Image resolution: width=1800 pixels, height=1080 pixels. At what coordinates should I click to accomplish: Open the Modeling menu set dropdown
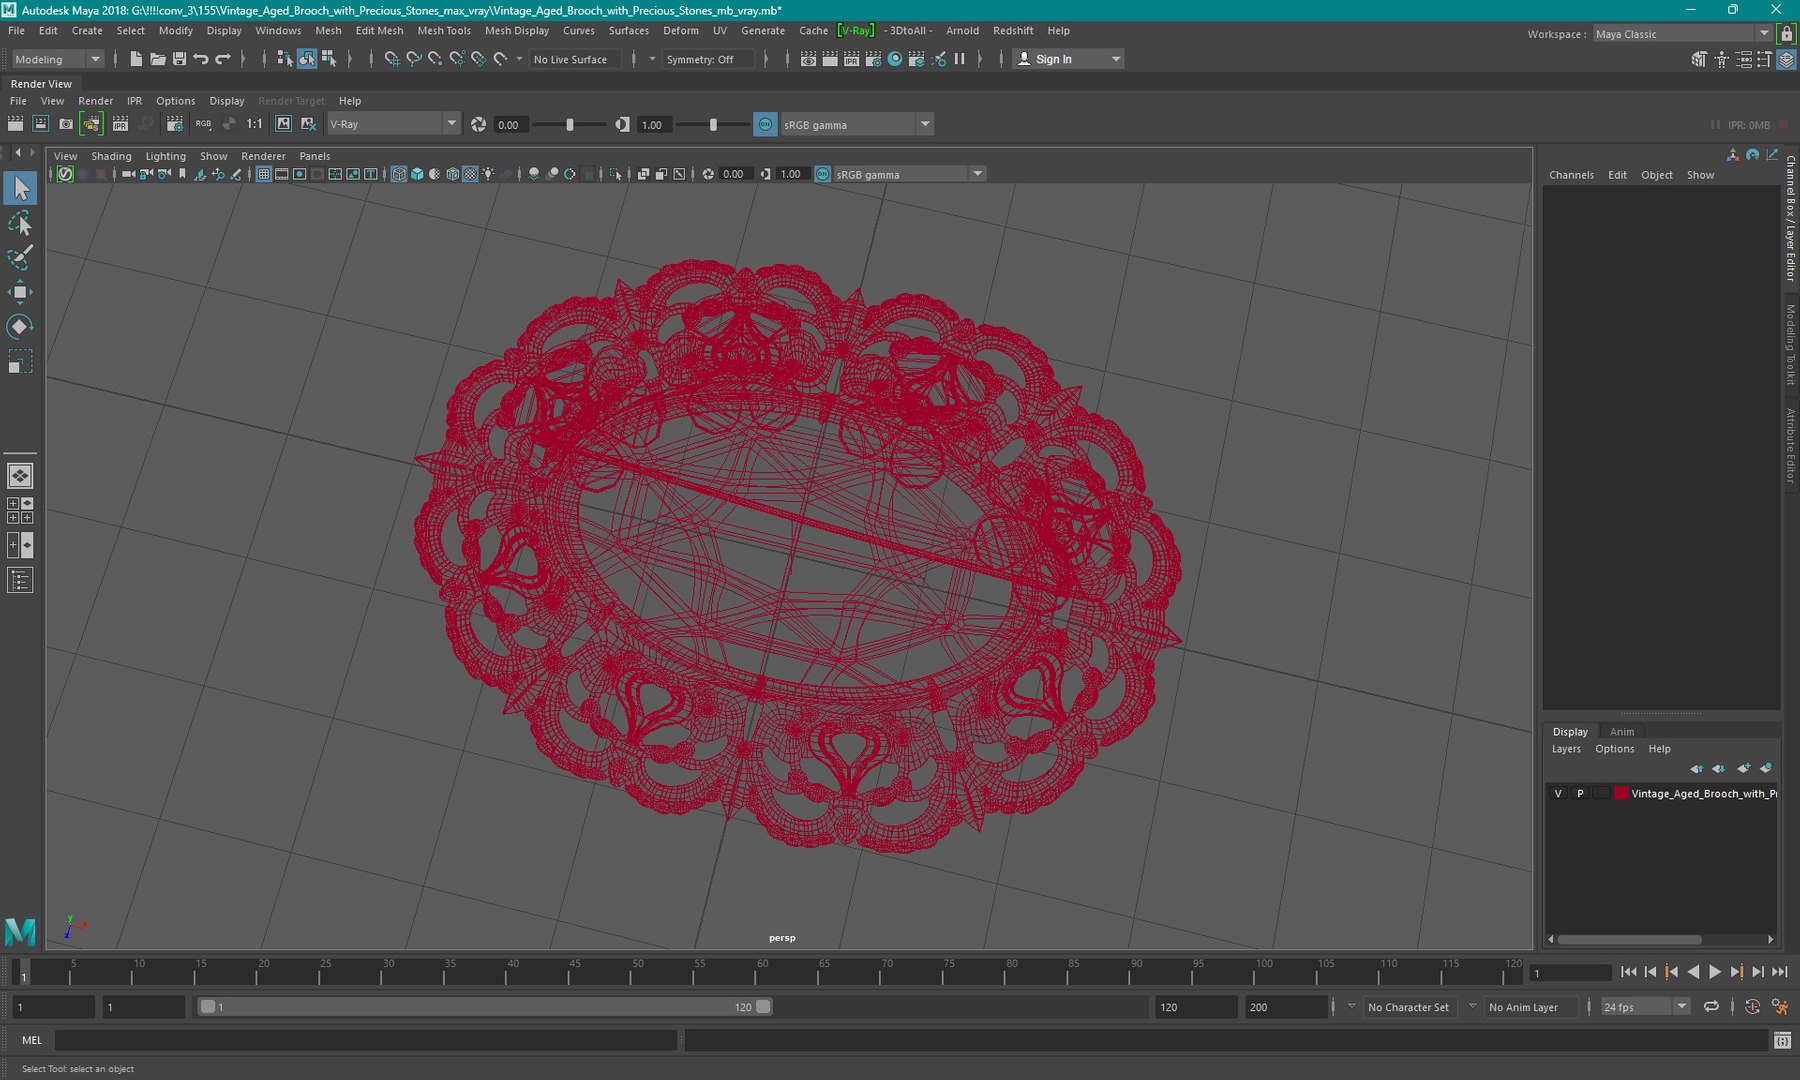click(x=56, y=59)
